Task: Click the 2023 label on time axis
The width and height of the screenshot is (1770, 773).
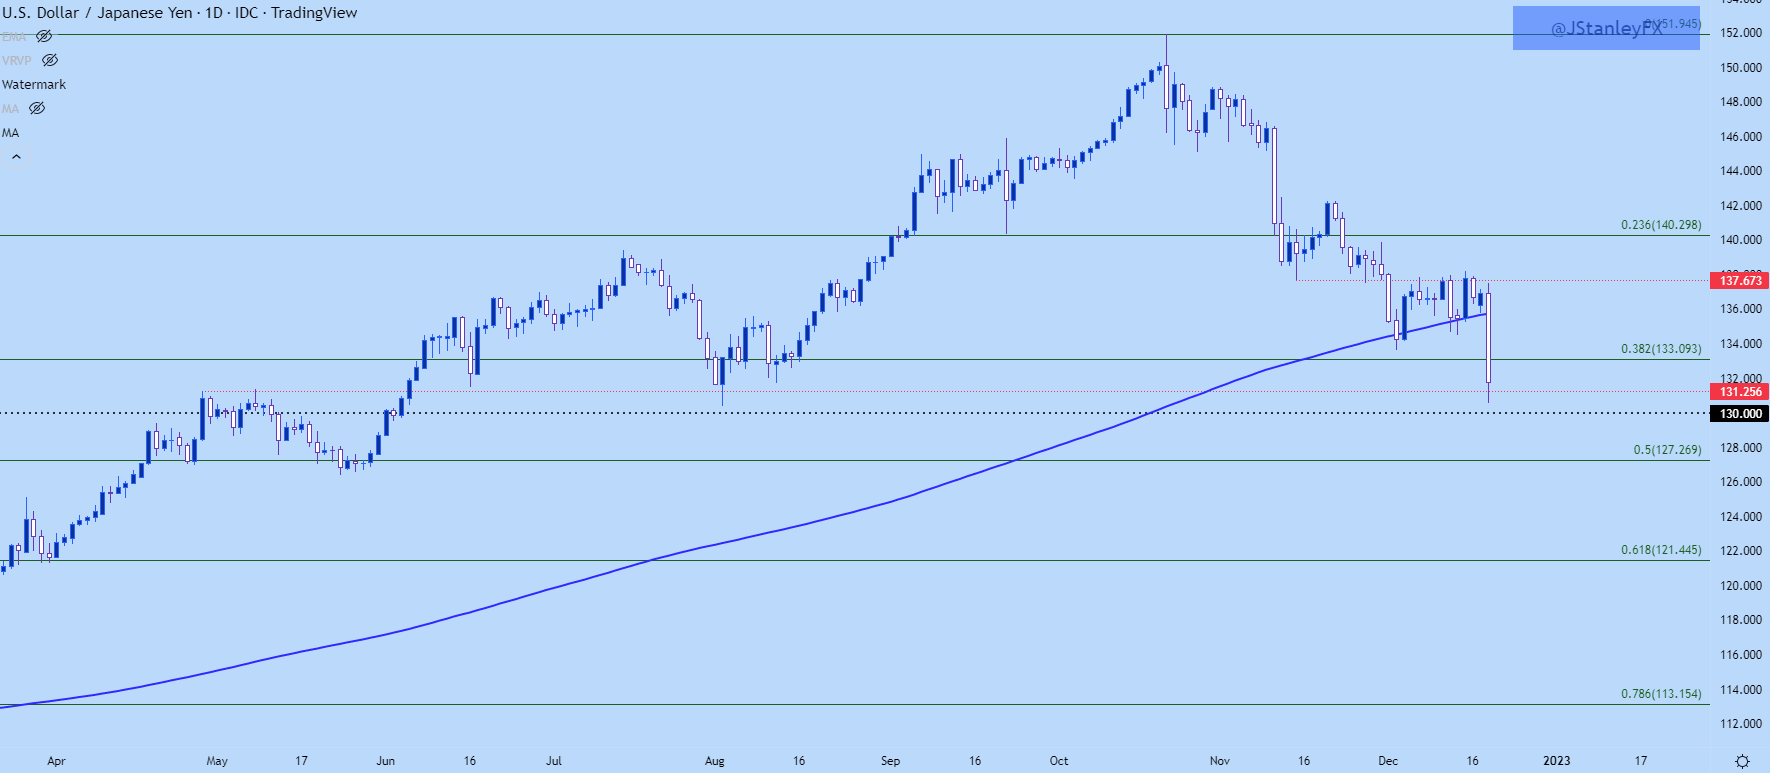Action: [1556, 761]
